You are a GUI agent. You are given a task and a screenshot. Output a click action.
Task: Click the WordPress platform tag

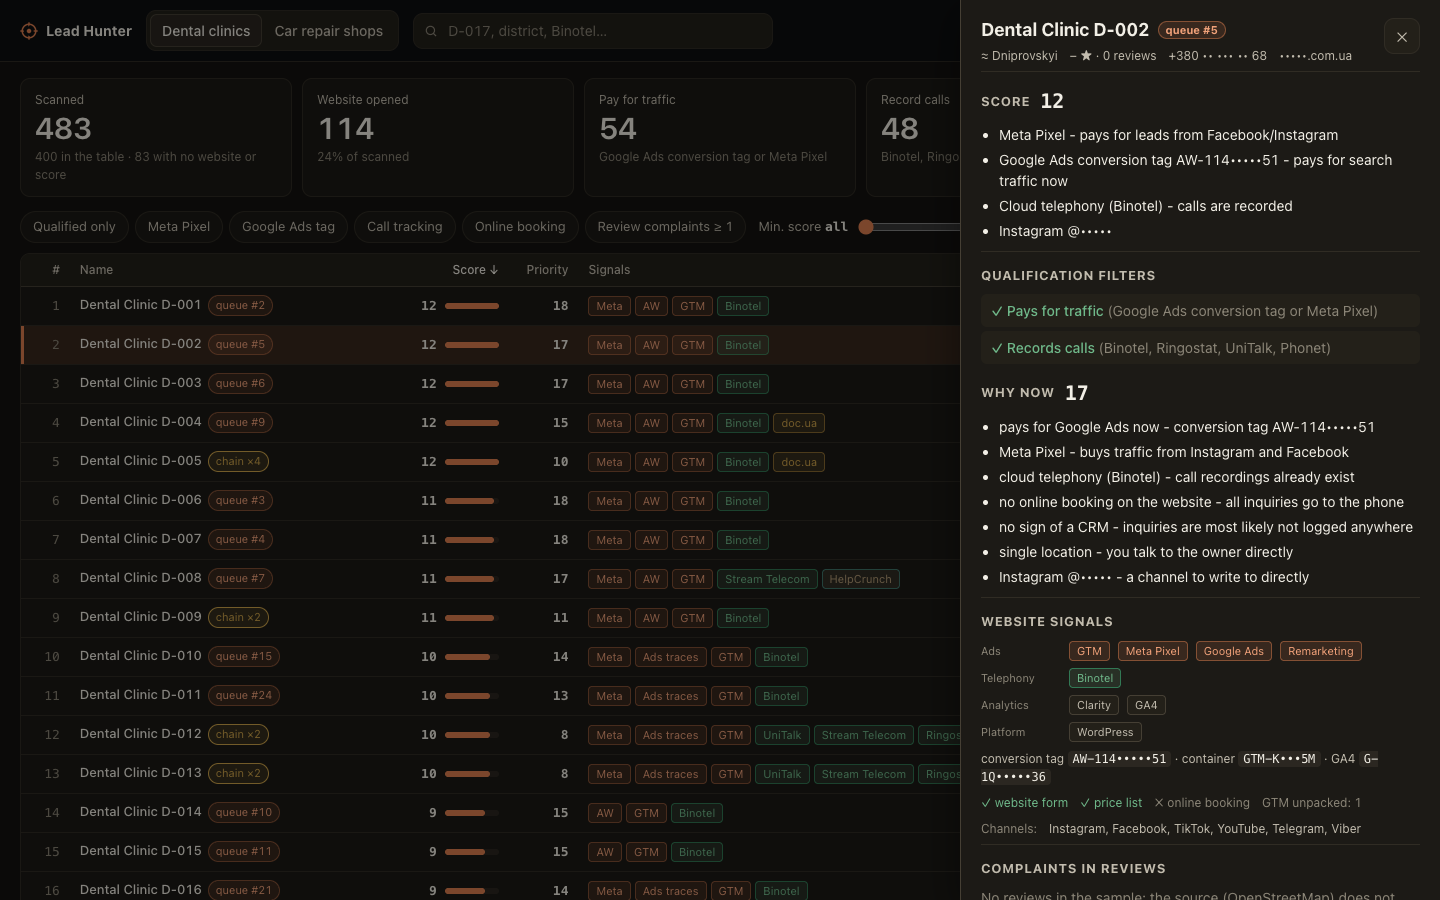click(x=1105, y=732)
